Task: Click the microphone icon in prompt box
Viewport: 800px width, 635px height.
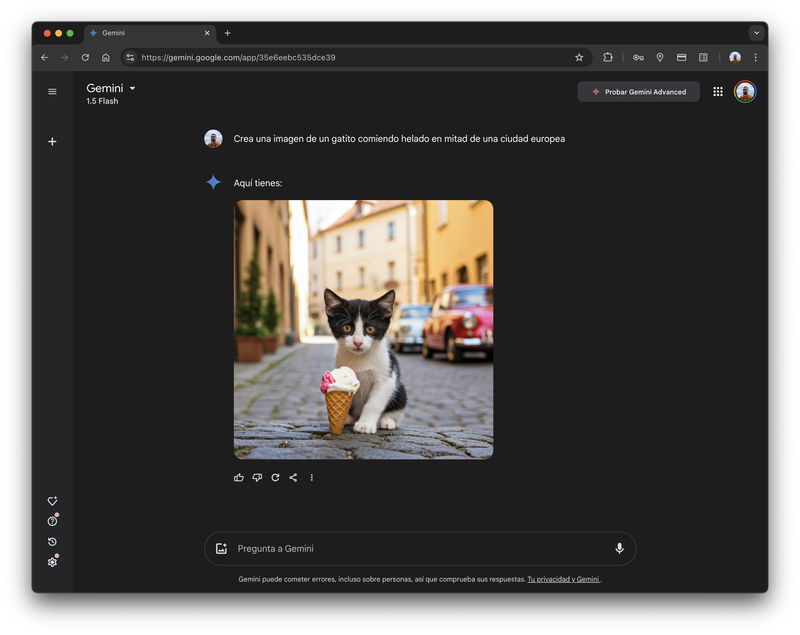Action: (619, 548)
